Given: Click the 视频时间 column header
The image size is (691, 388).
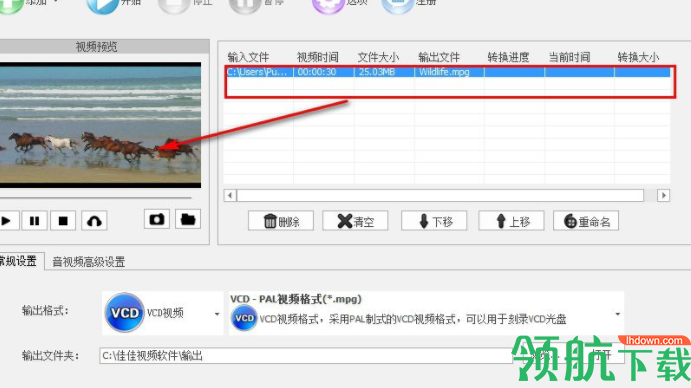Looking at the screenshot, I should click(x=318, y=57).
